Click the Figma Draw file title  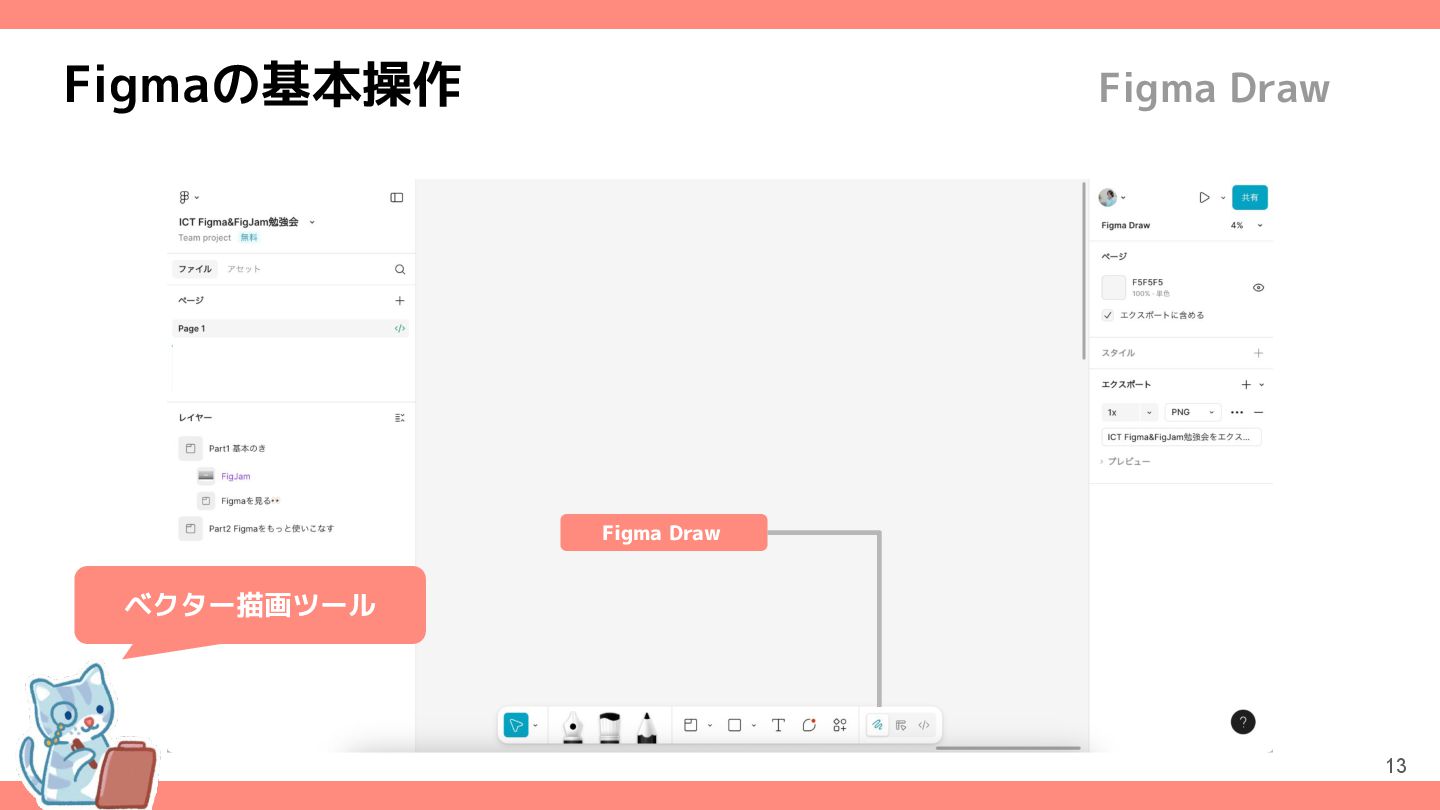[1126, 225]
